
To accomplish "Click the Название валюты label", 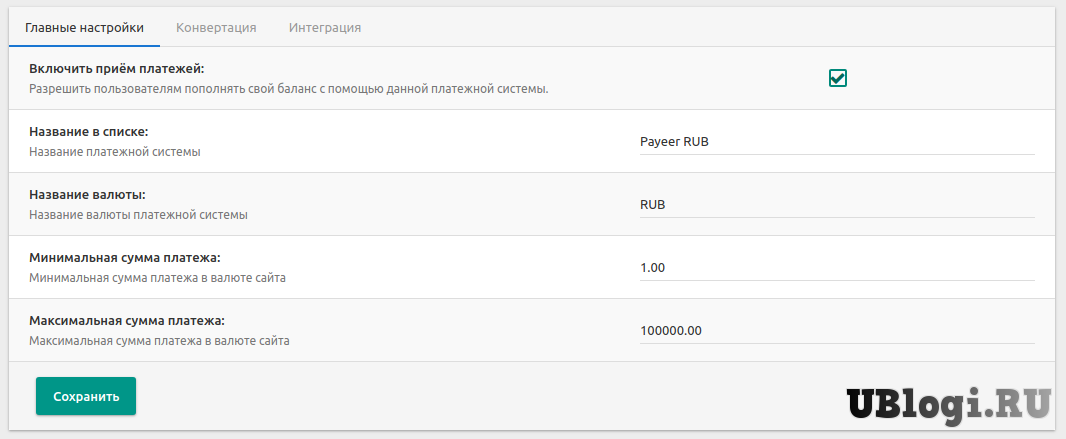I will (94, 195).
